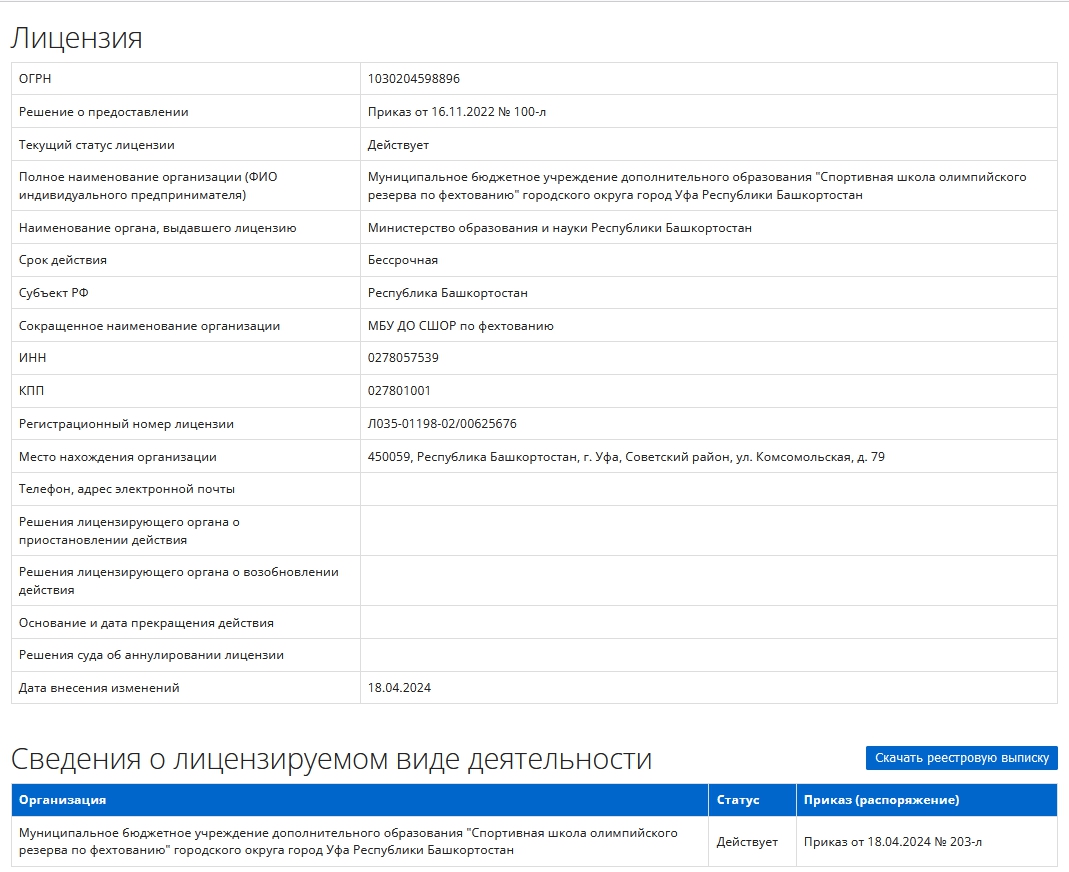Click the organization address on Комсомольская street
Image resolution: width=1069 pixels, height=872 pixels.
pos(626,457)
